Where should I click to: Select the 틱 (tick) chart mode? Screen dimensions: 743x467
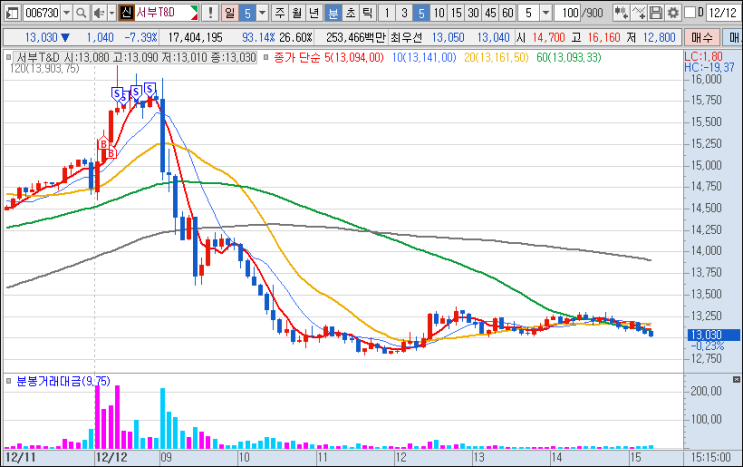[x=367, y=13]
